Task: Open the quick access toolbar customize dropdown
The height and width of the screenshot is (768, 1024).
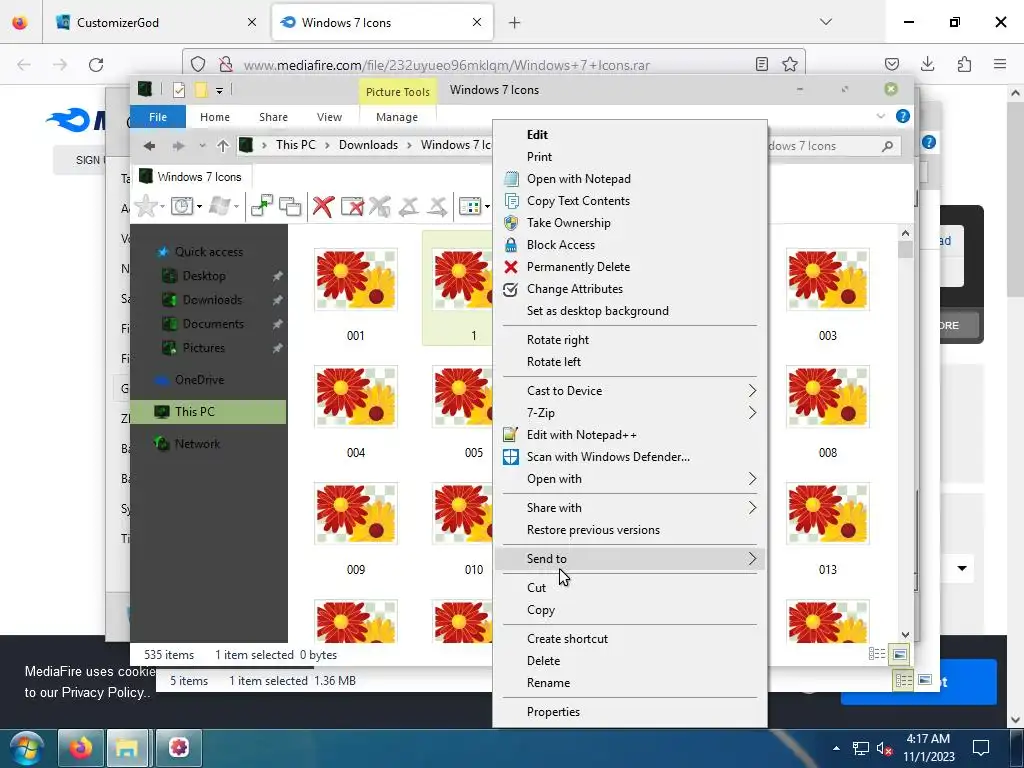Action: click(219, 91)
